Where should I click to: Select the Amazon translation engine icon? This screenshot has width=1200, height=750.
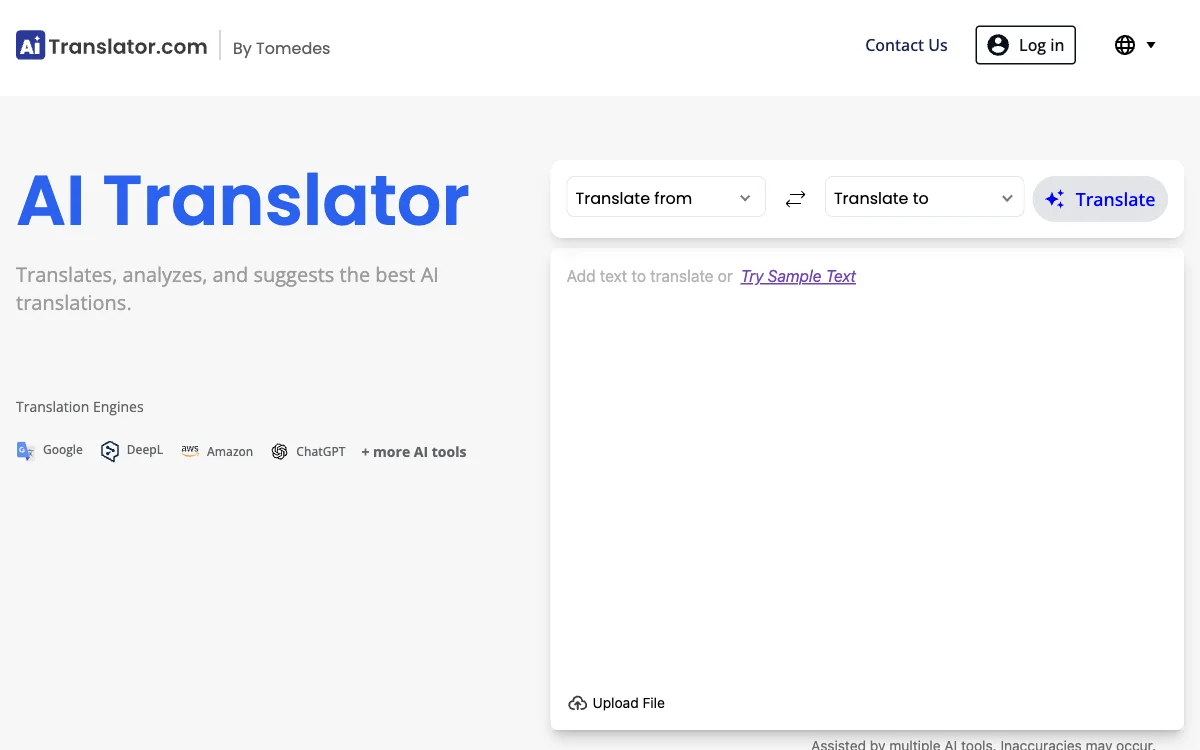point(190,450)
